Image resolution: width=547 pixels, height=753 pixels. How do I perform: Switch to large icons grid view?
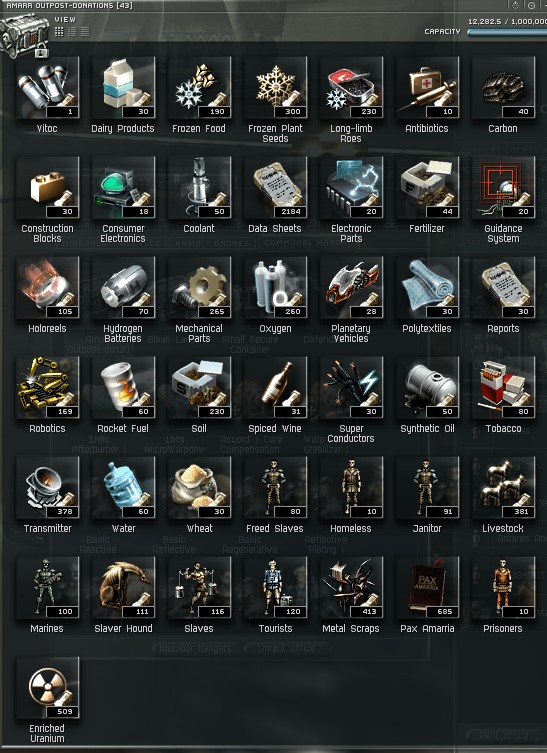click(59, 32)
